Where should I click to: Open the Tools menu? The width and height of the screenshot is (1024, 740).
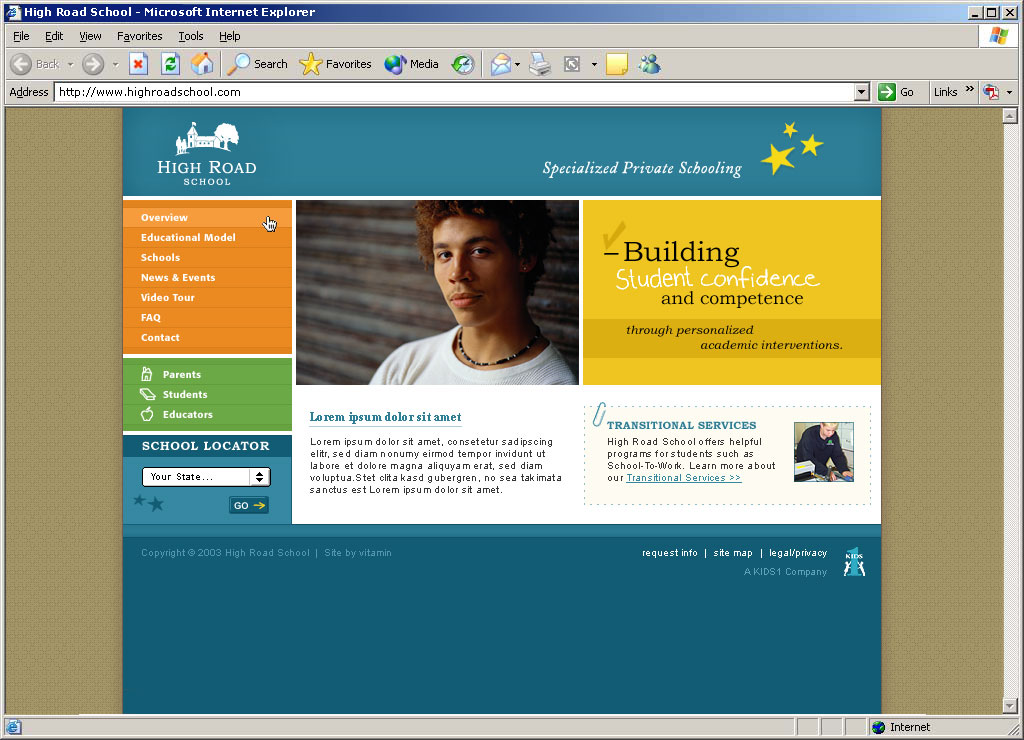pyautogui.click(x=190, y=36)
